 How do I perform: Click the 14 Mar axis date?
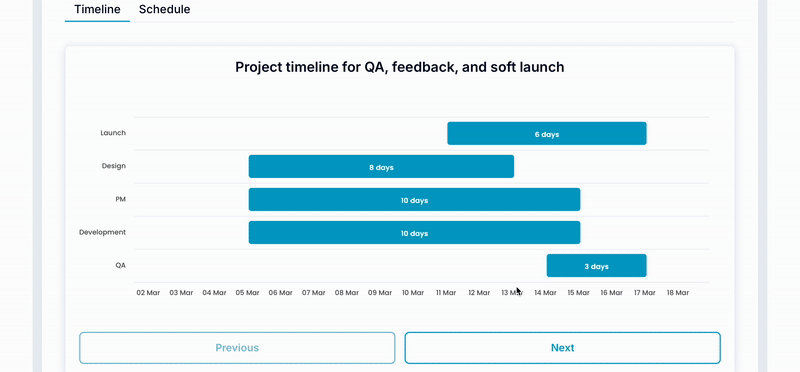click(545, 293)
